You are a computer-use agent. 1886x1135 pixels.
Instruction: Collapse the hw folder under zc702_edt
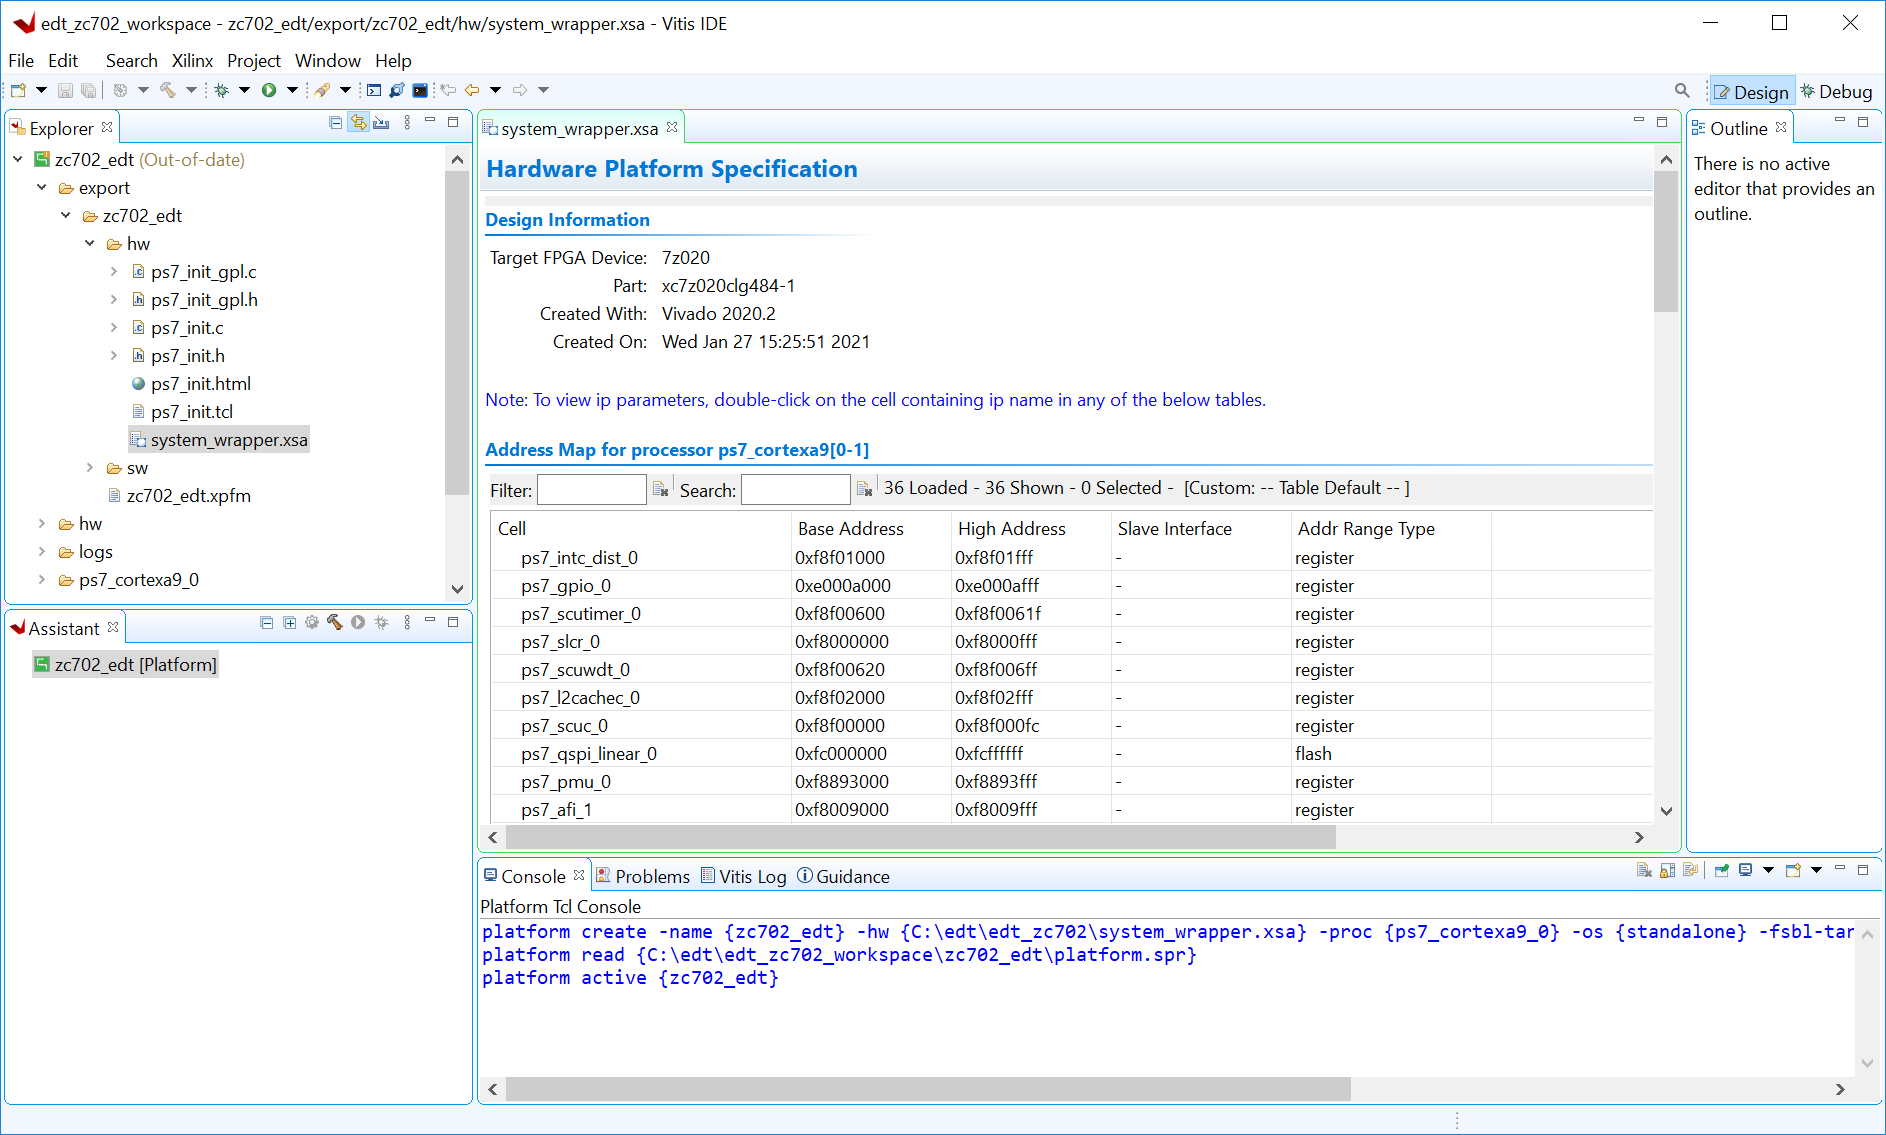click(90, 244)
